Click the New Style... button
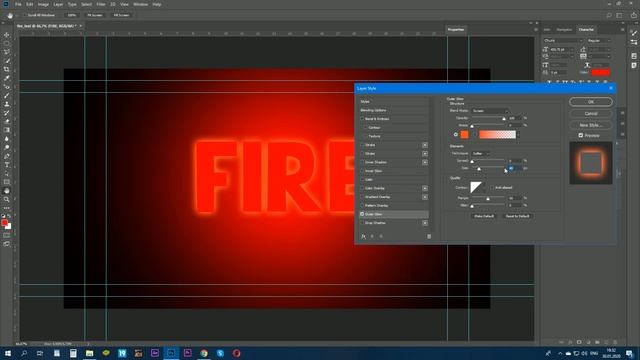This screenshot has width=640, height=360. tap(591, 125)
